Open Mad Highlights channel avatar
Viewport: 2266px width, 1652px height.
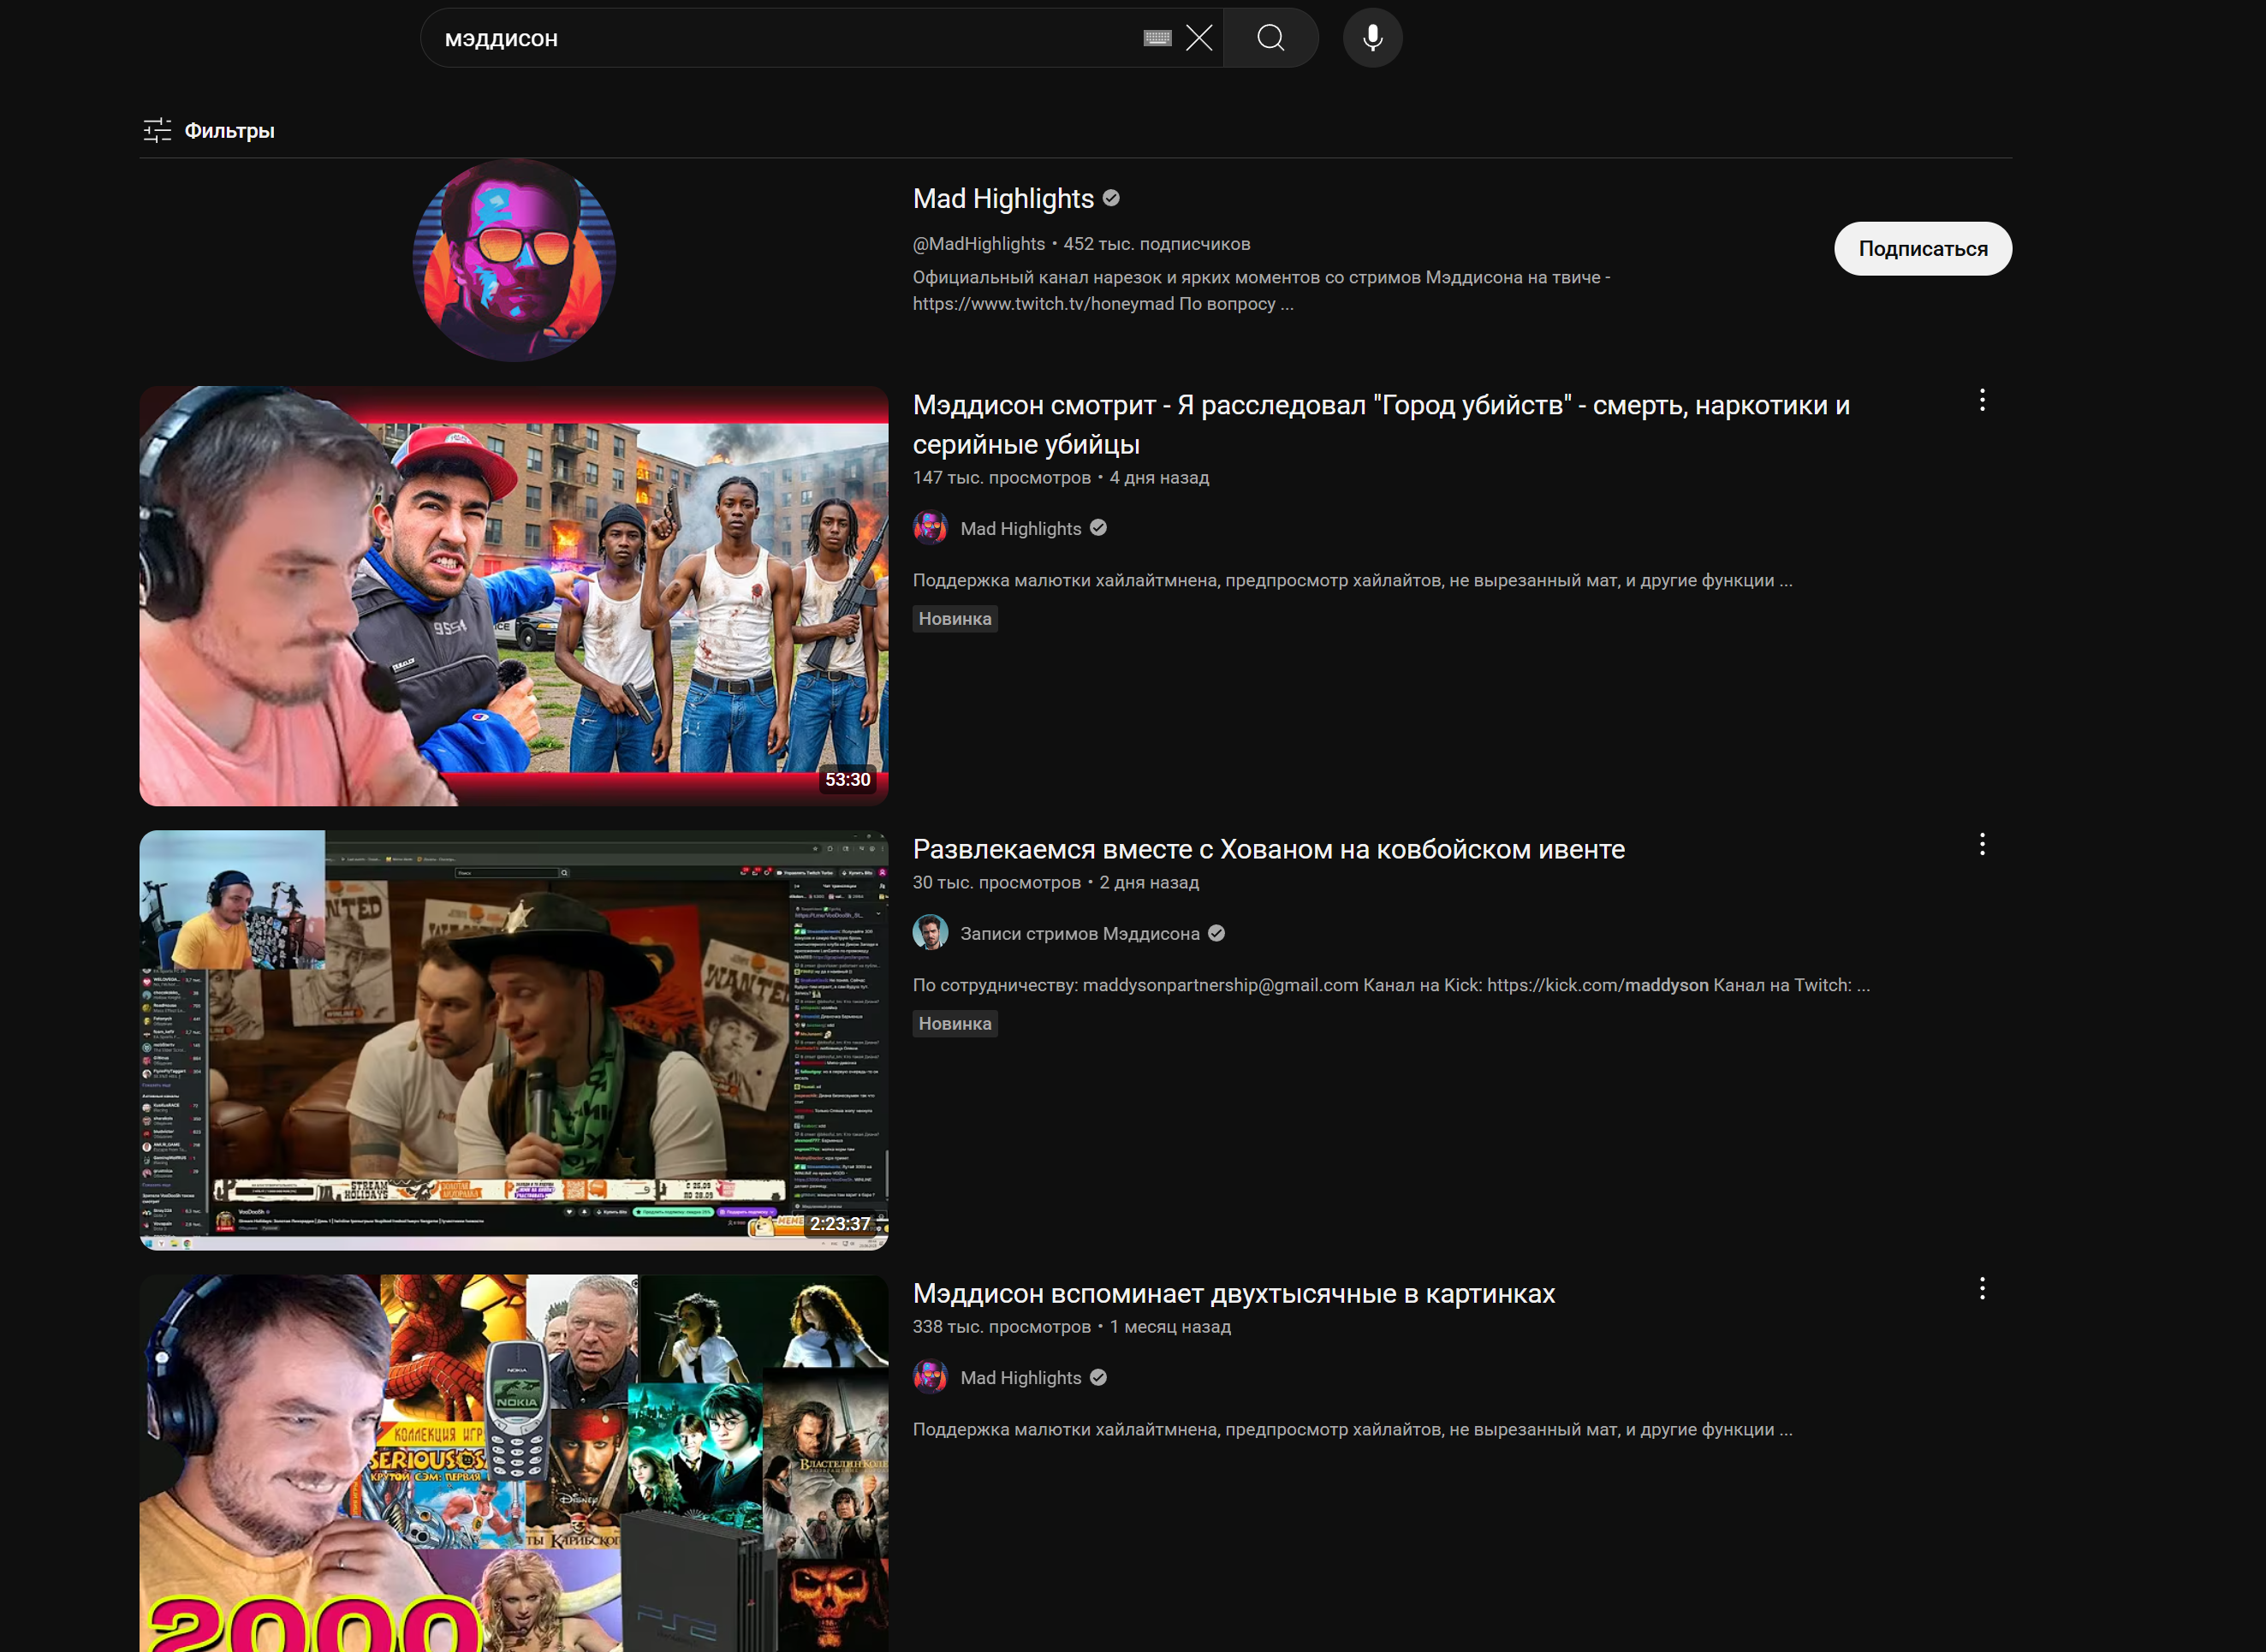coord(514,260)
